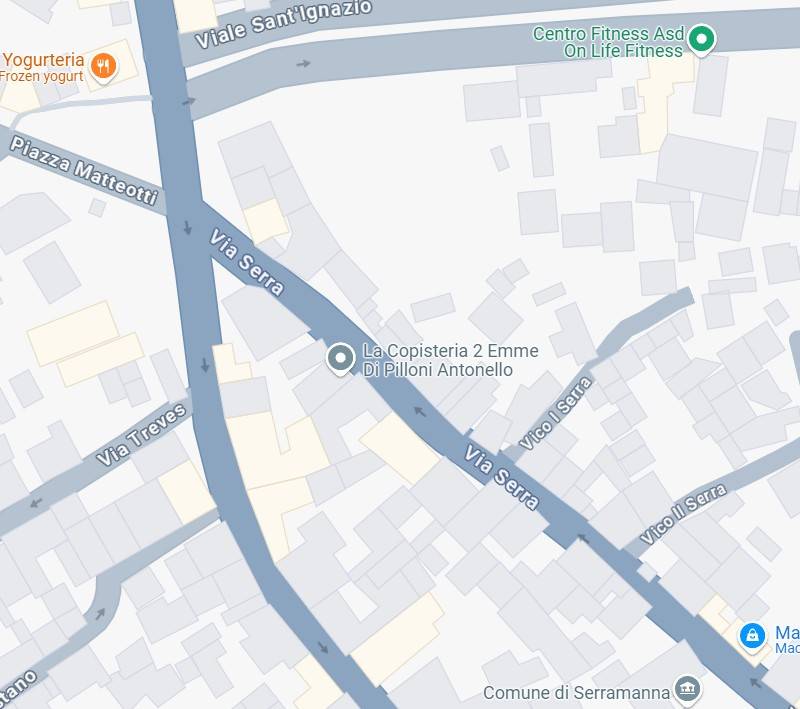Open the Yogurteria Frozen yogurt label
The width and height of the screenshot is (800, 709).
coord(42,67)
